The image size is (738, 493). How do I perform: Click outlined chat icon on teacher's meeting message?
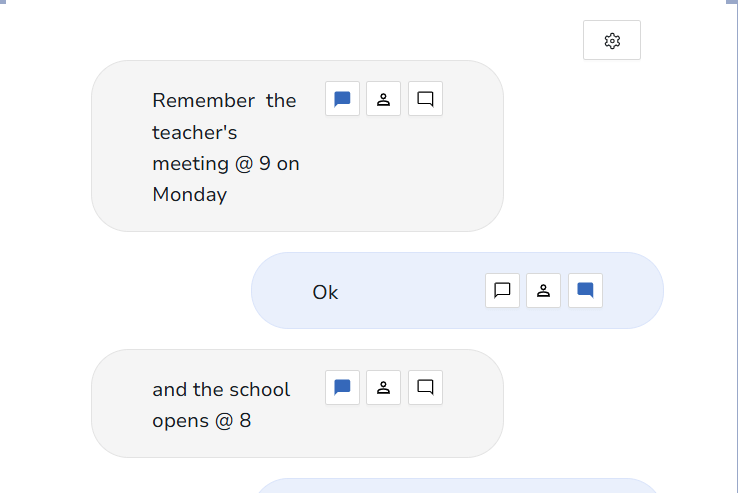tap(425, 99)
